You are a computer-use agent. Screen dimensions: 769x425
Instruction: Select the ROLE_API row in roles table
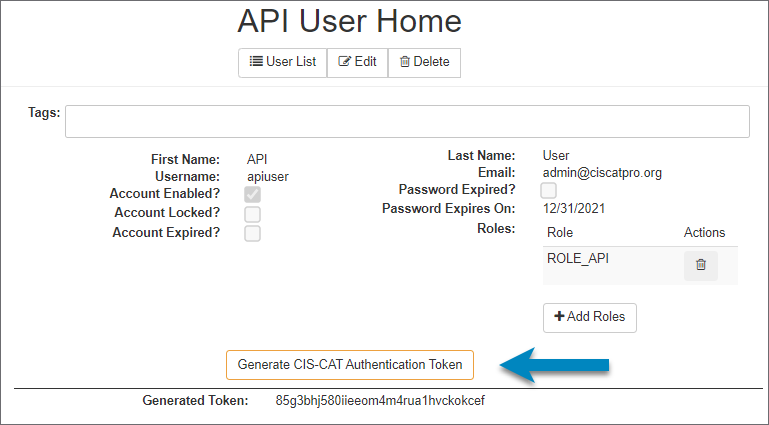pos(578,259)
